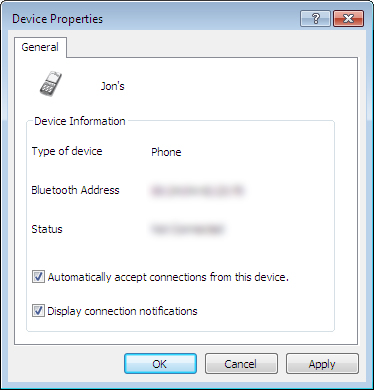Toggle the Automatically accept connections checkbox
The image size is (374, 390).
(x=38, y=277)
